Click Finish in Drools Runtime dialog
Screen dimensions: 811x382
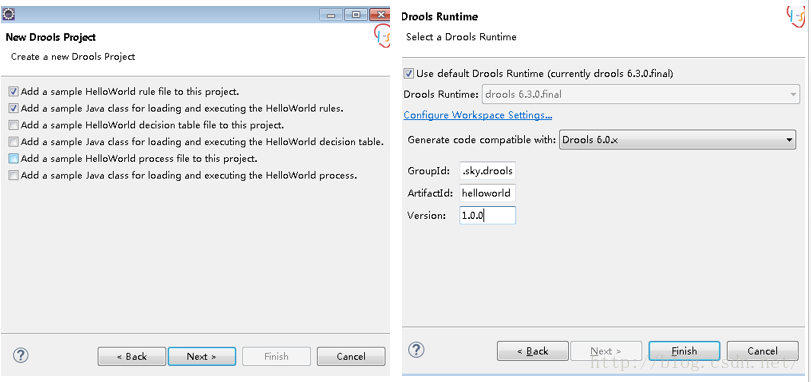pyautogui.click(x=684, y=351)
